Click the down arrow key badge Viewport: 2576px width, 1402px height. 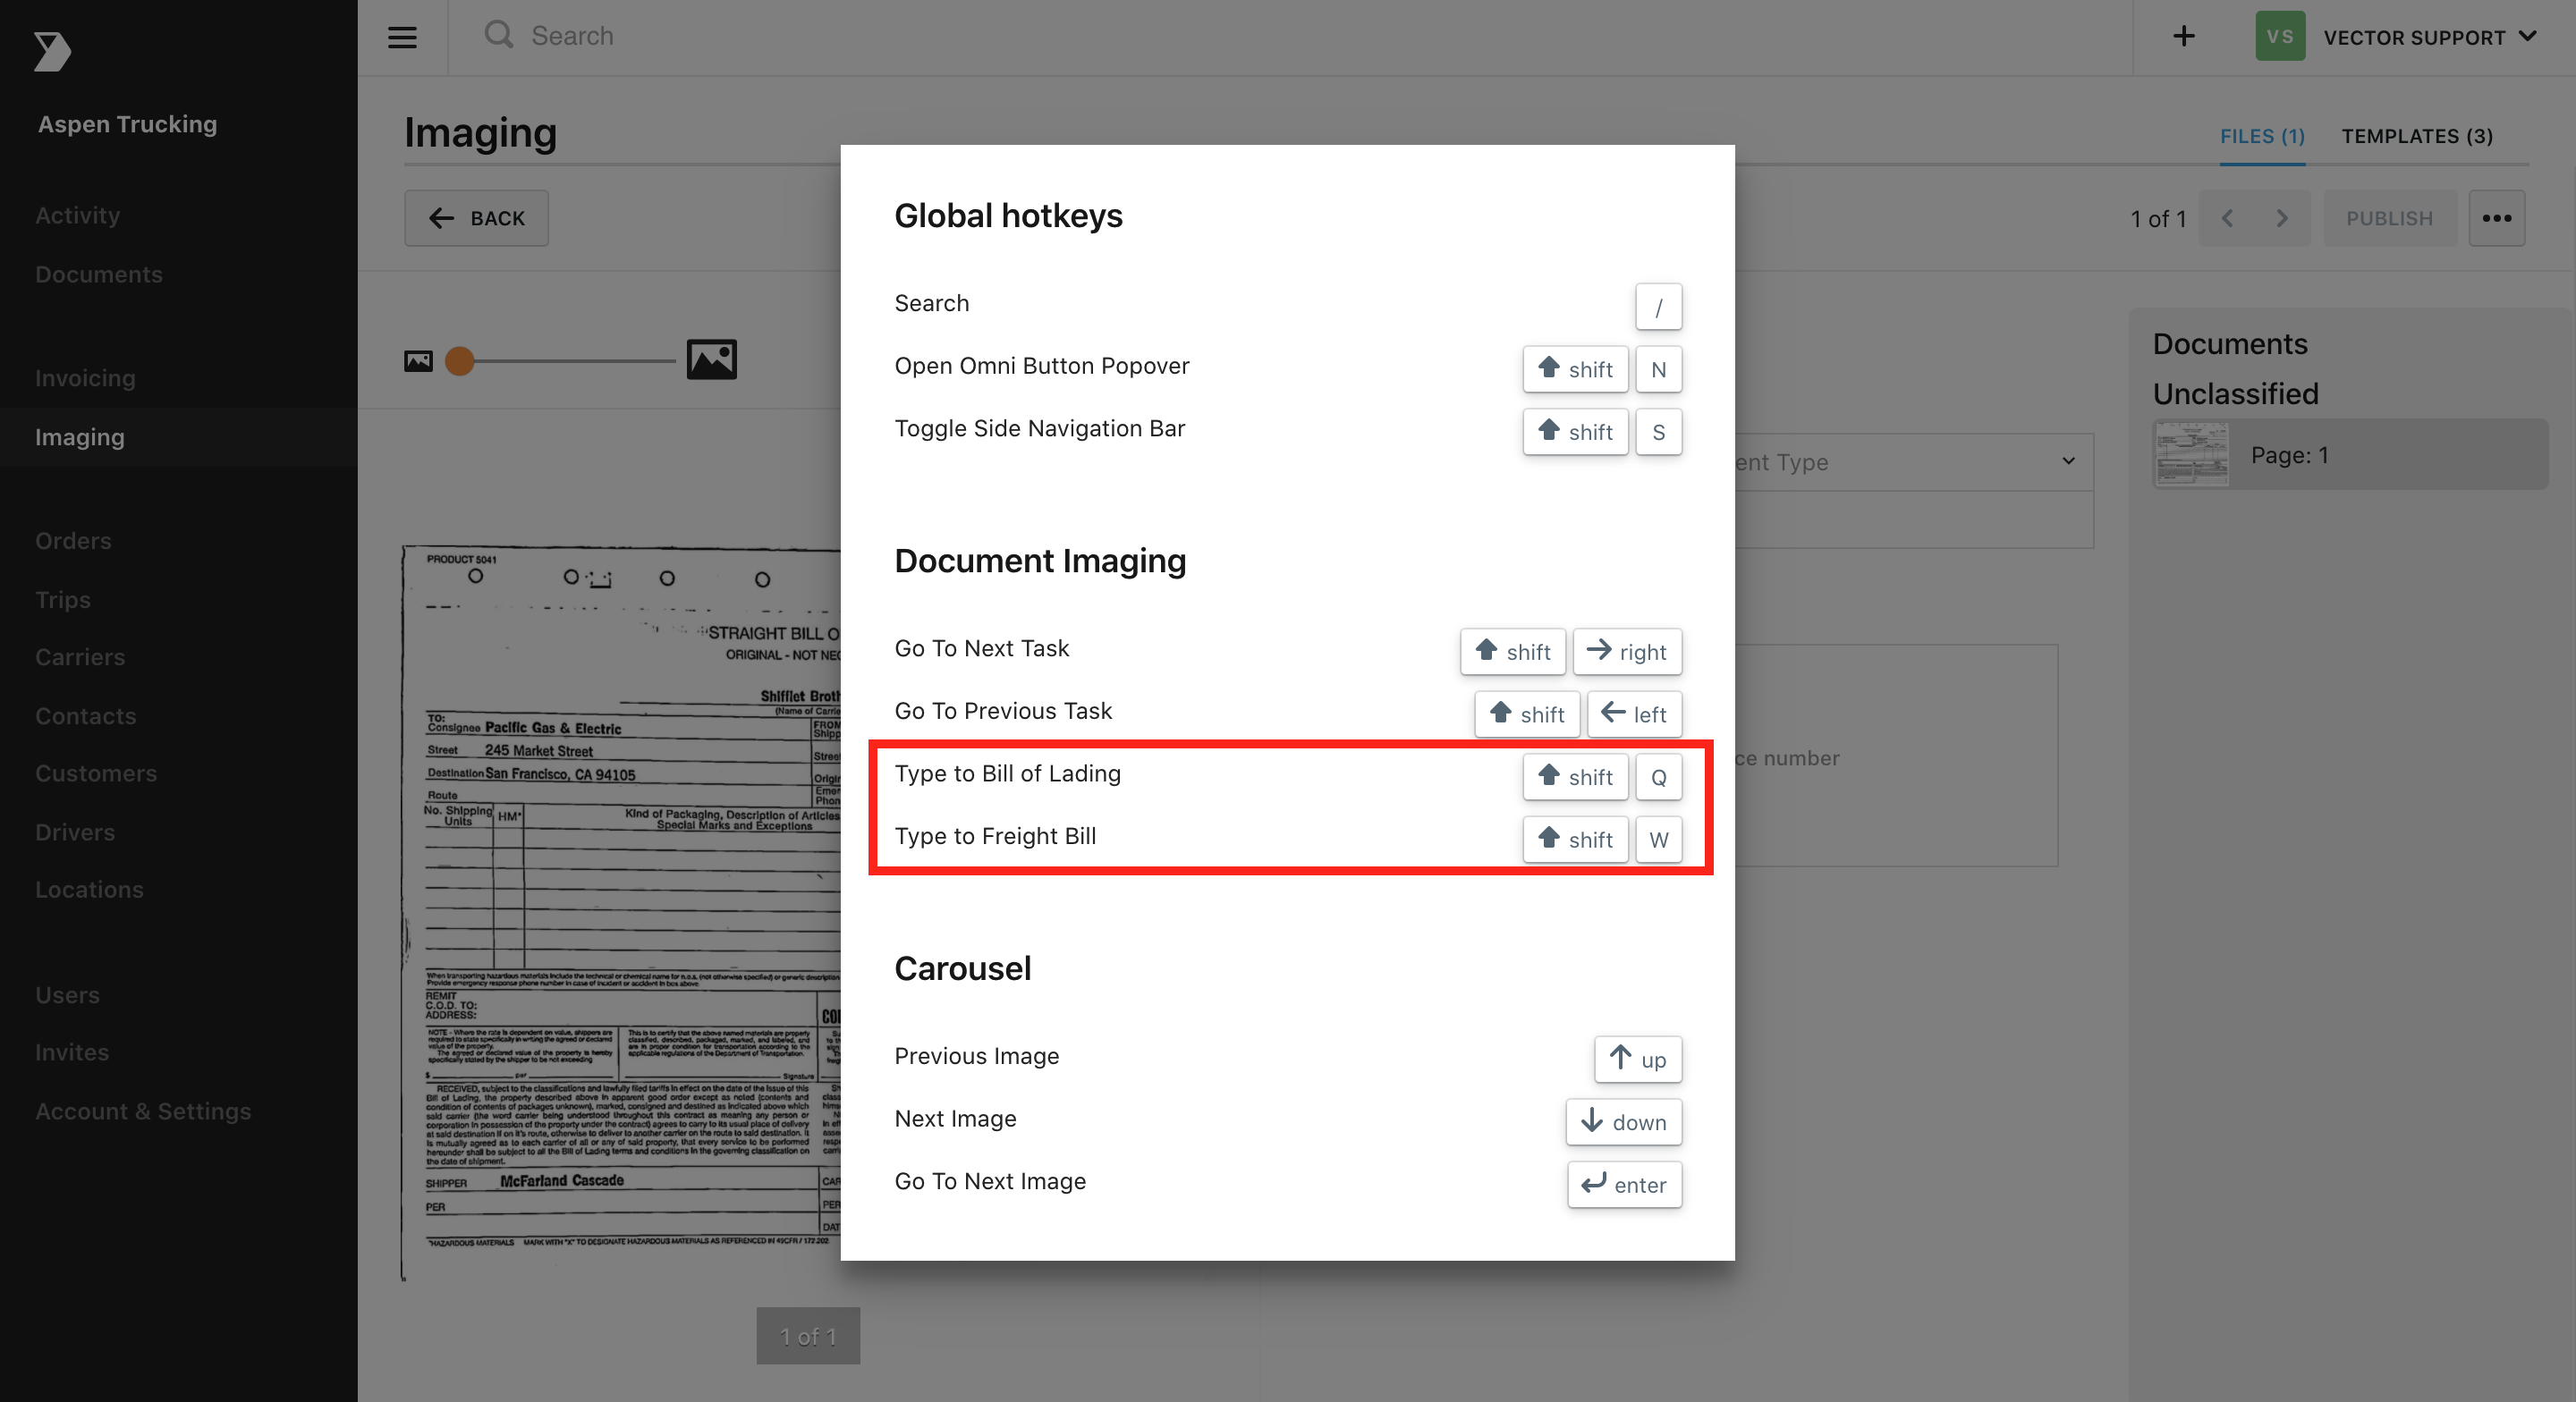(x=1624, y=1122)
